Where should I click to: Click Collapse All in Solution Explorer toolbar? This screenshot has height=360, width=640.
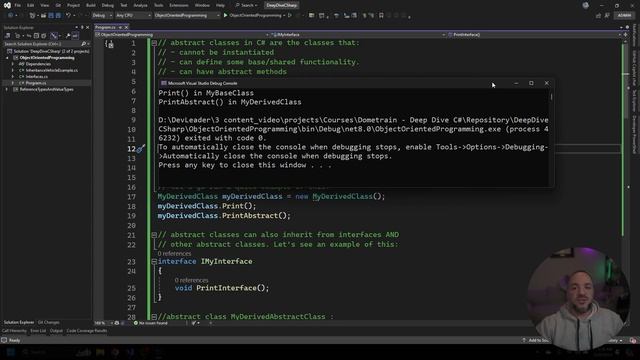click(x=36, y=36)
